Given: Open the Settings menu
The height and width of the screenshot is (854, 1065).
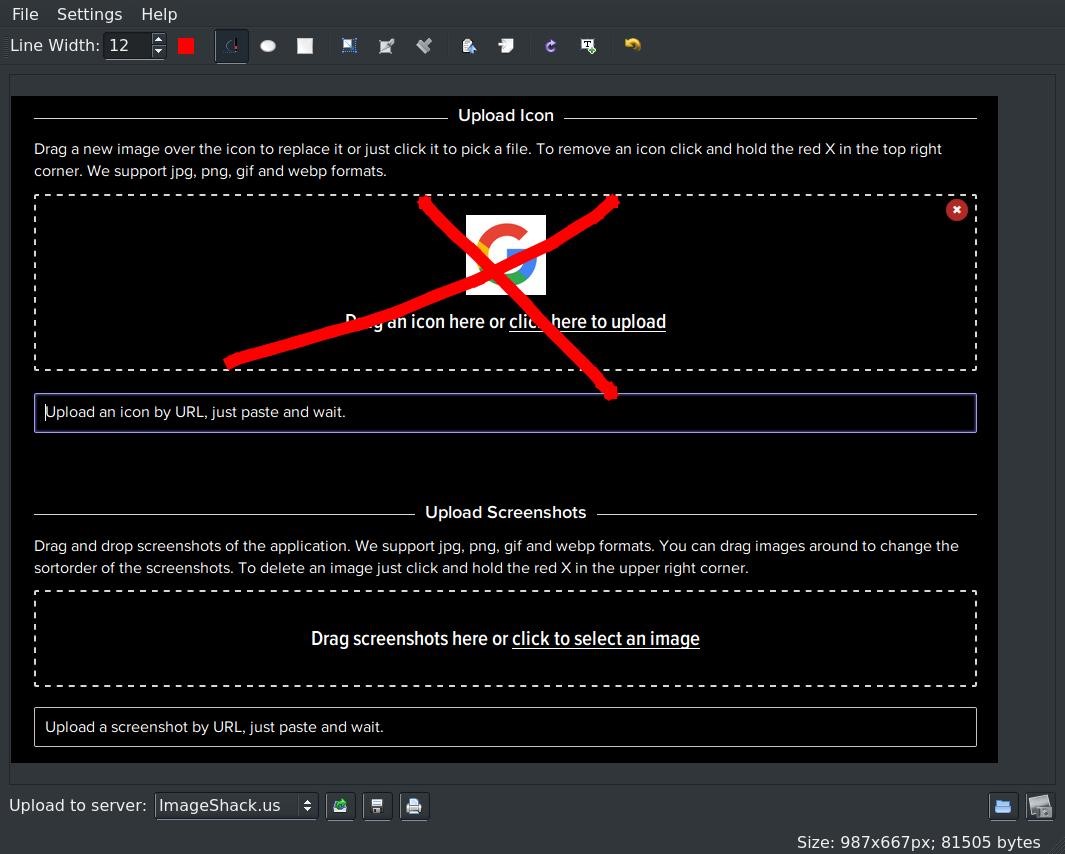Looking at the screenshot, I should coord(89,14).
